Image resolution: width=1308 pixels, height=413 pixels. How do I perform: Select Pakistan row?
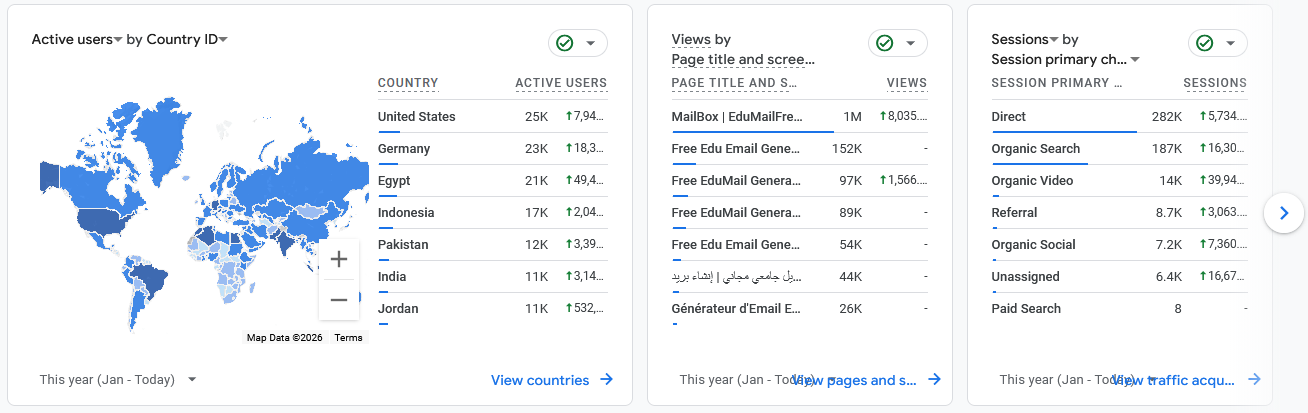point(493,245)
